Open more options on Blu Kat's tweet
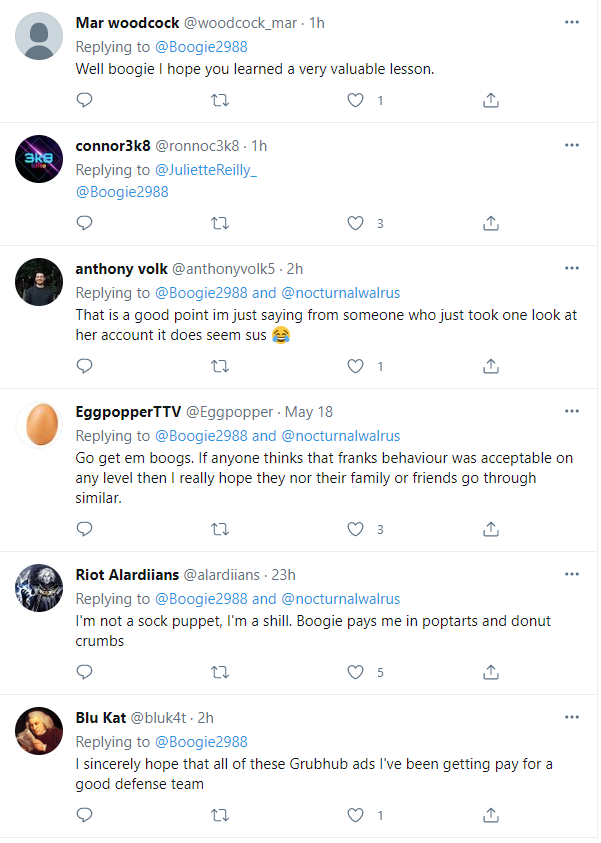The height and width of the screenshot is (843, 601). tap(572, 717)
